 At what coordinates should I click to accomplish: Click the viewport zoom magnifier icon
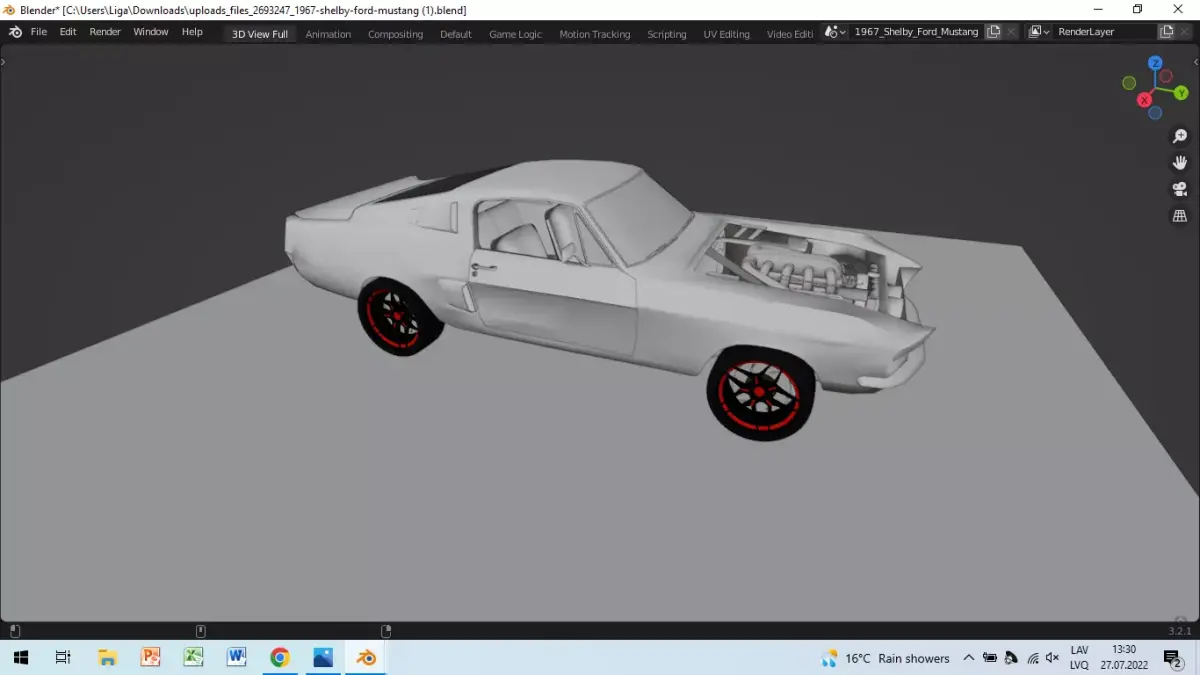(x=1180, y=136)
